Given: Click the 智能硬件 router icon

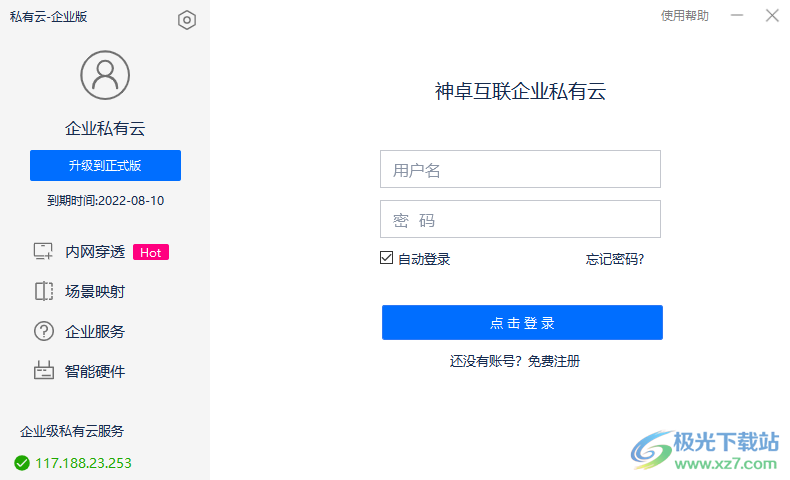Looking at the screenshot, I should pyautogui.click(x=44, y=371).
